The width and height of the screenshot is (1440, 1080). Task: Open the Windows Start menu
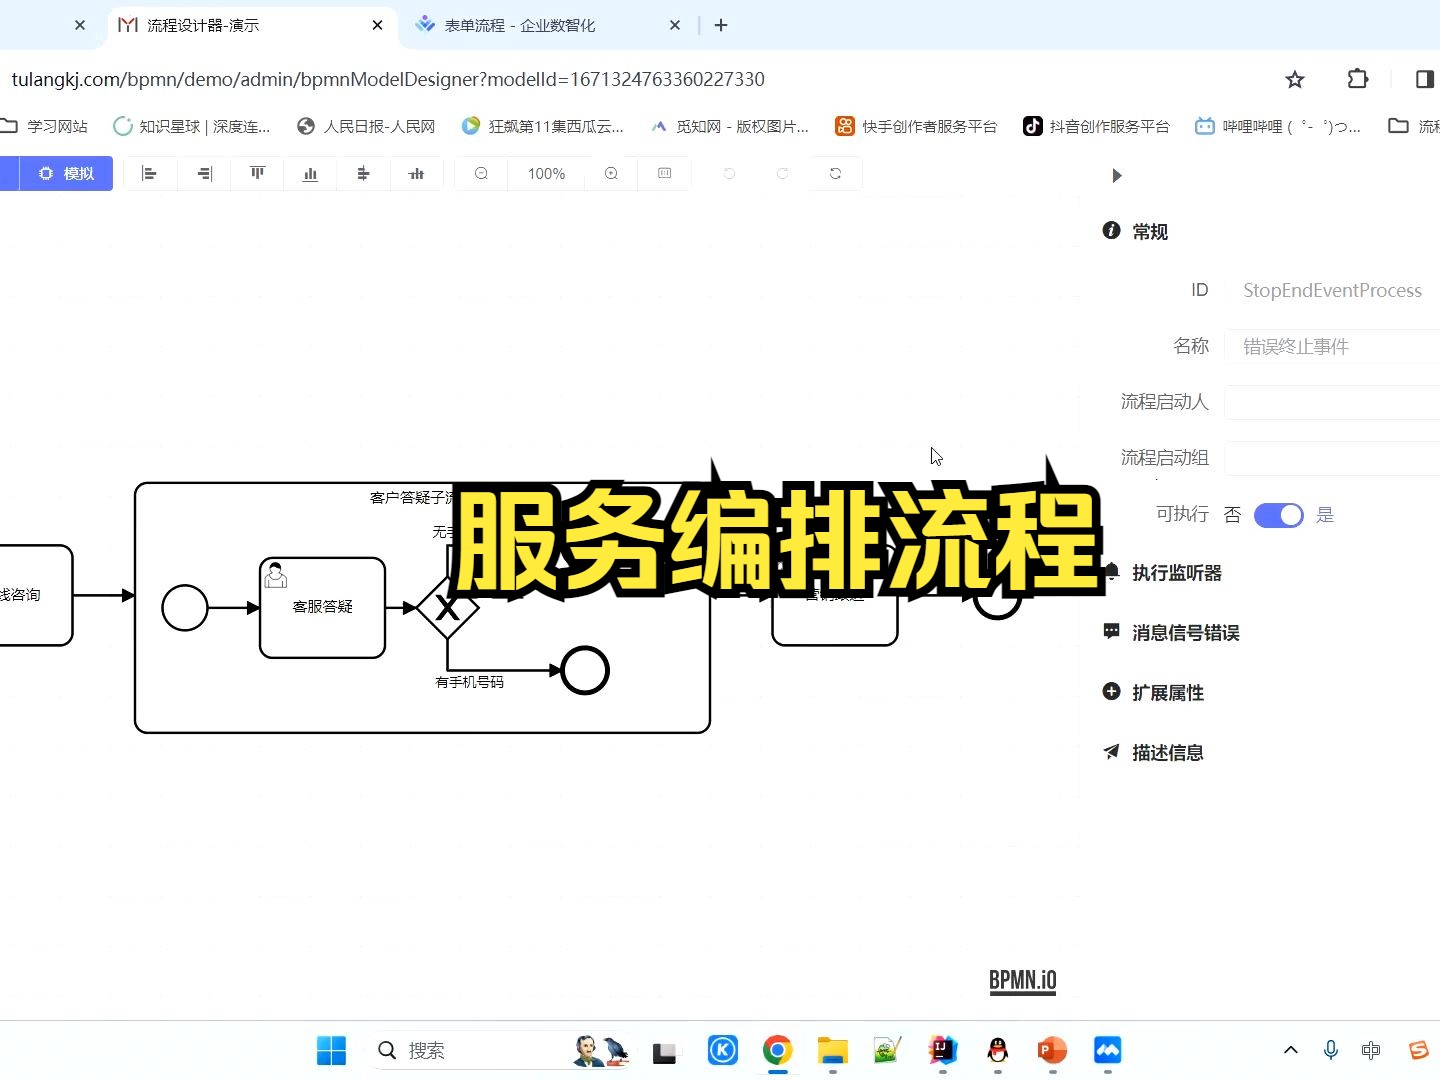coord(331,1050)
